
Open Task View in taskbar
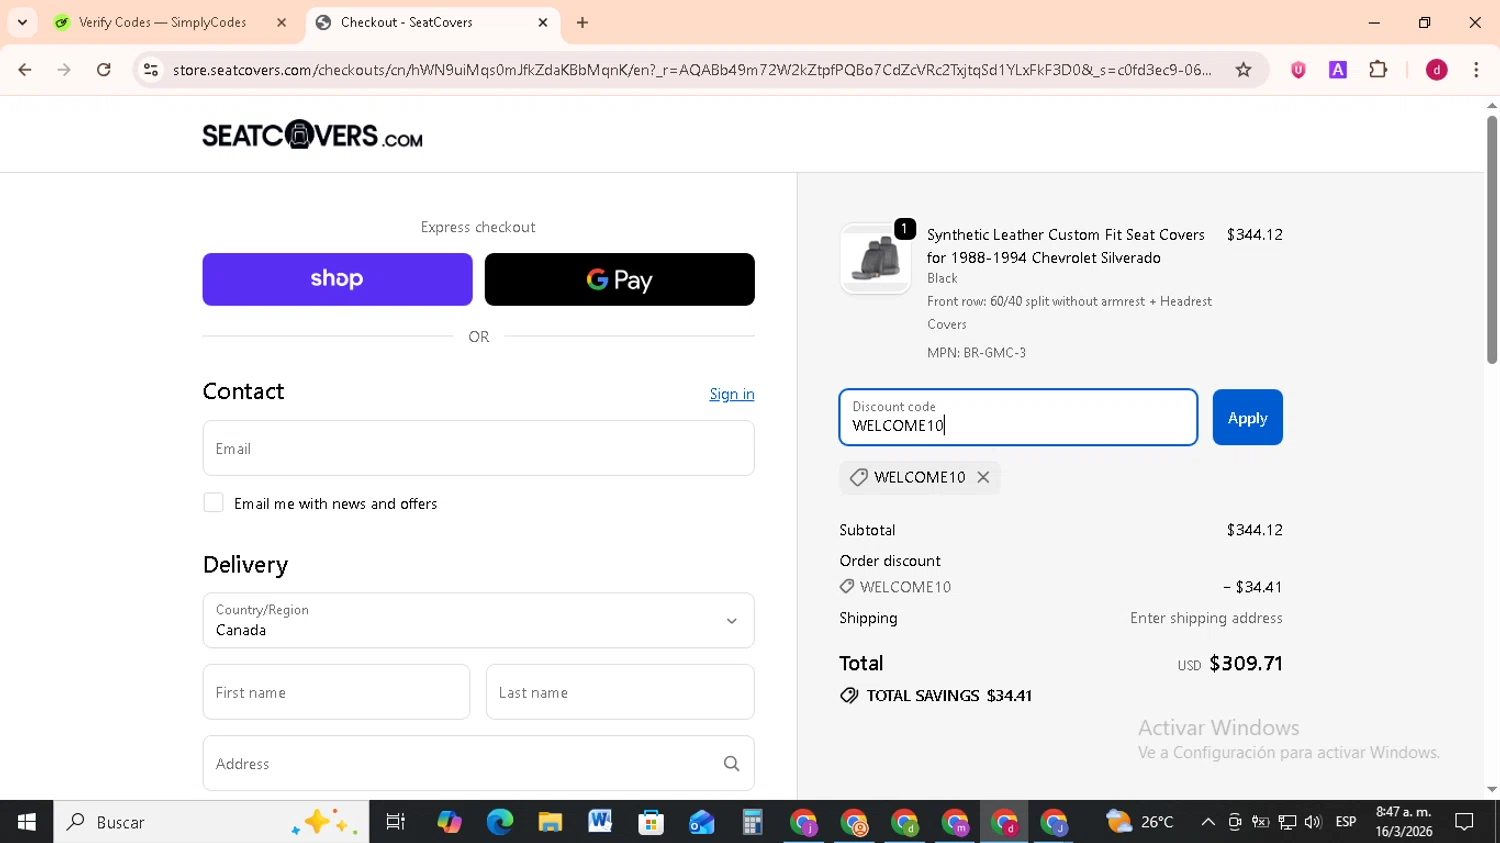(396, 822)
